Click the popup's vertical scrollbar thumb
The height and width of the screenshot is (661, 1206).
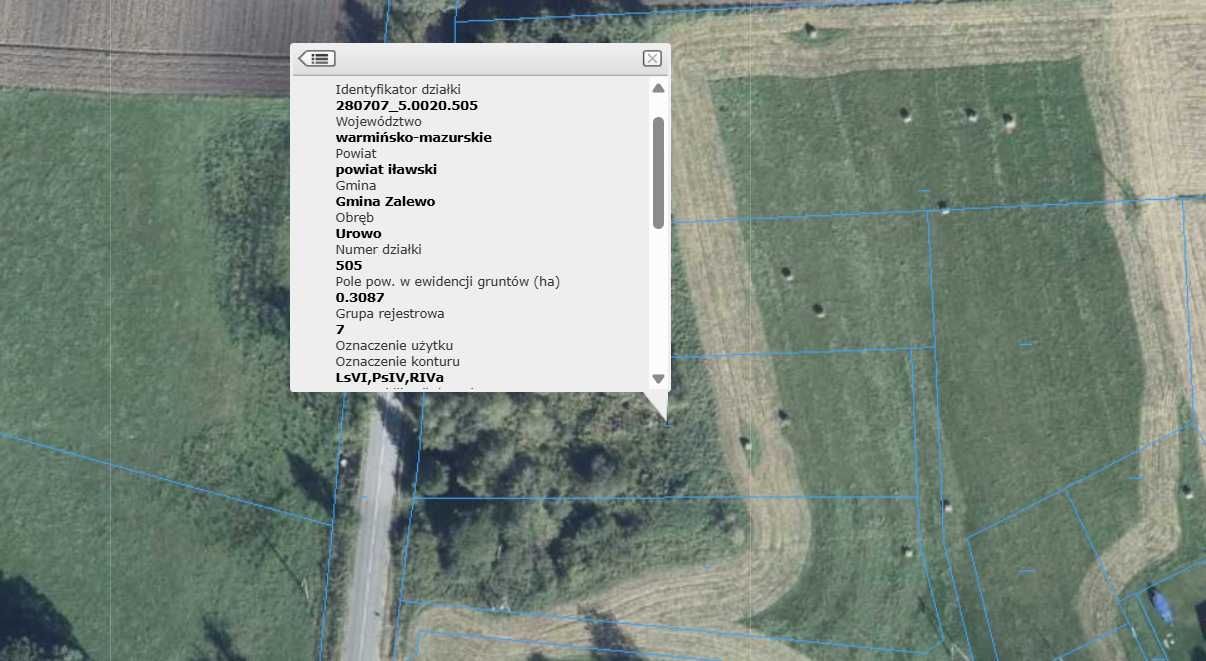(x=658, y=172)
